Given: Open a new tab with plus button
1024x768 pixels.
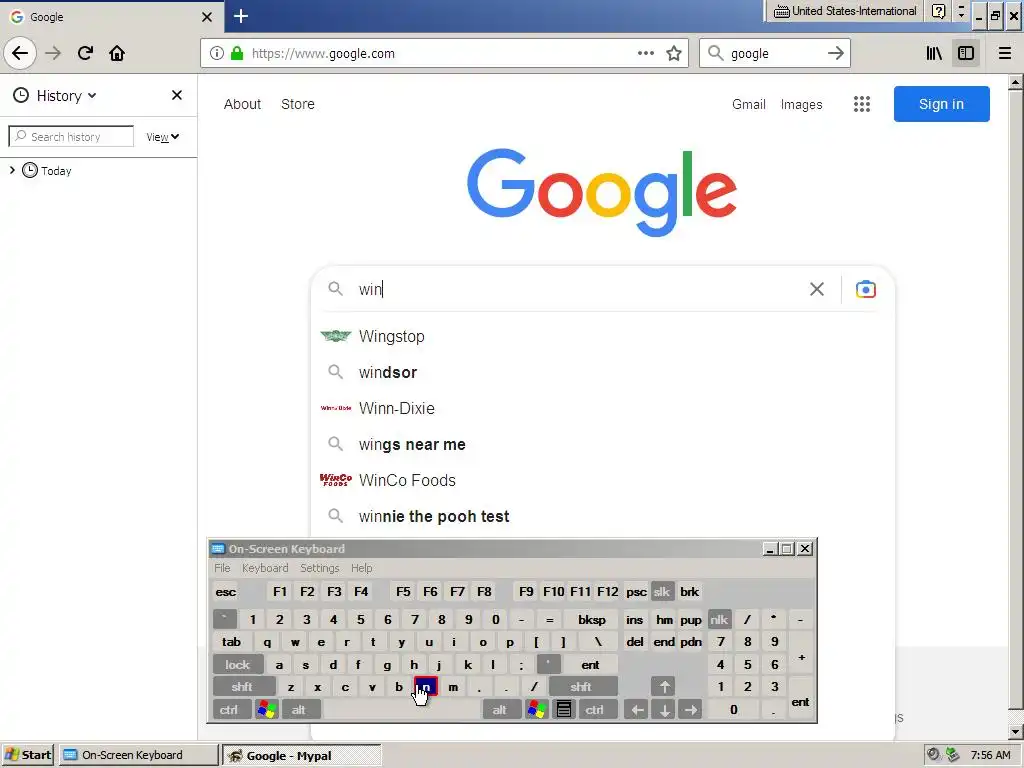Looking at the screenshot, I should pos(241,16).
